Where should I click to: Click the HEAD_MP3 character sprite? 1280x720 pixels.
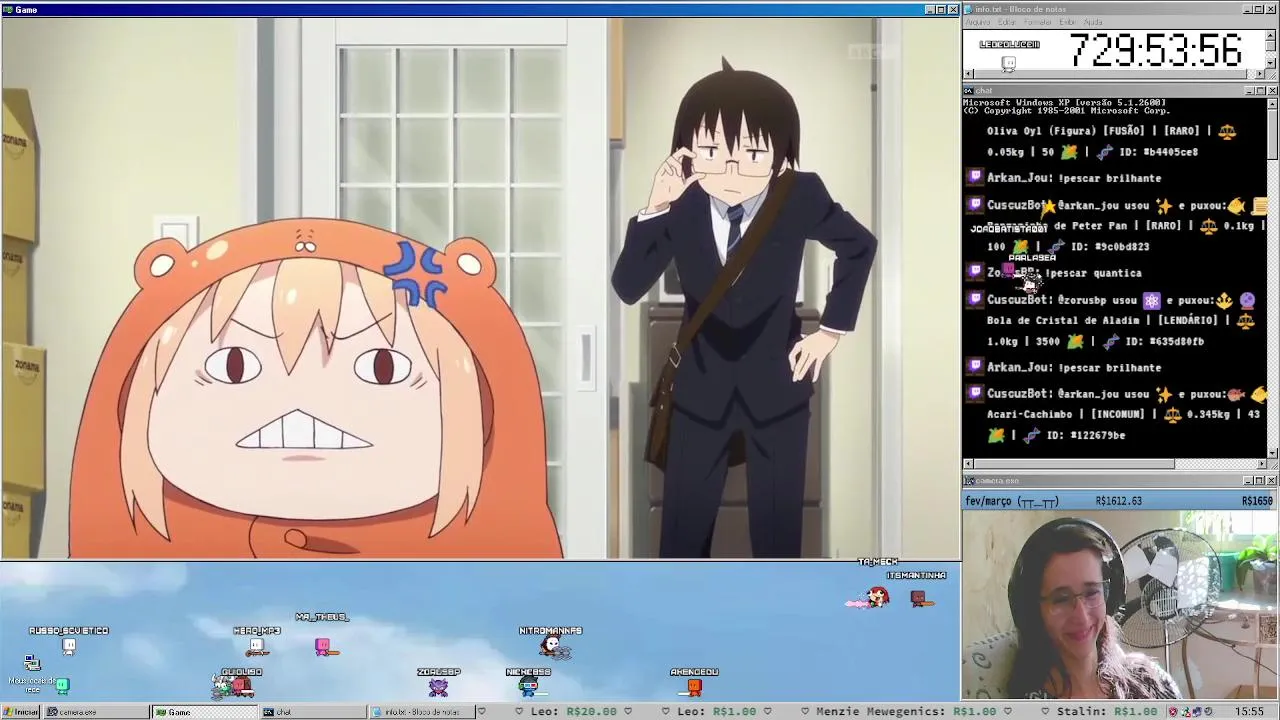pyautogui.click(x=256, y=647)
